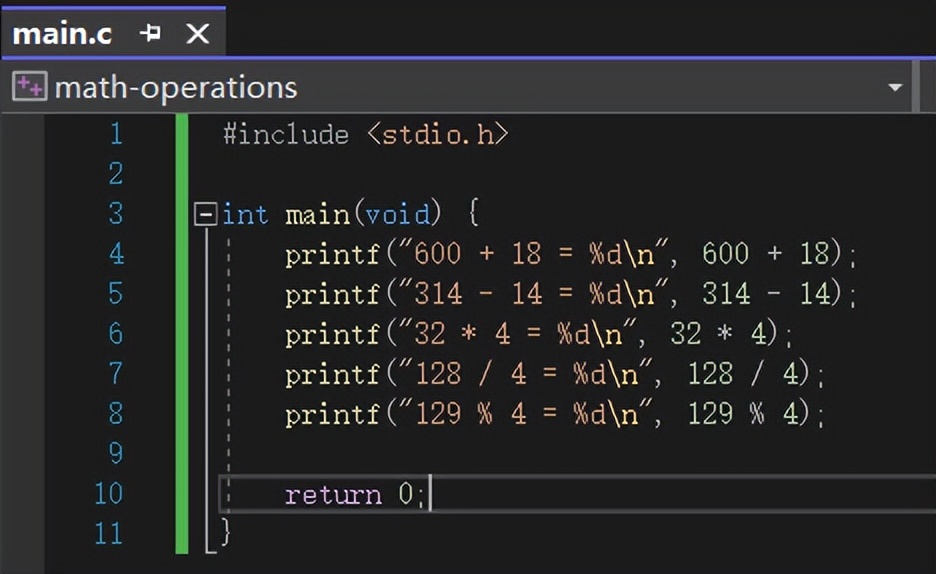
Task: Collapse the main function block
Action: tap(206, 214)
